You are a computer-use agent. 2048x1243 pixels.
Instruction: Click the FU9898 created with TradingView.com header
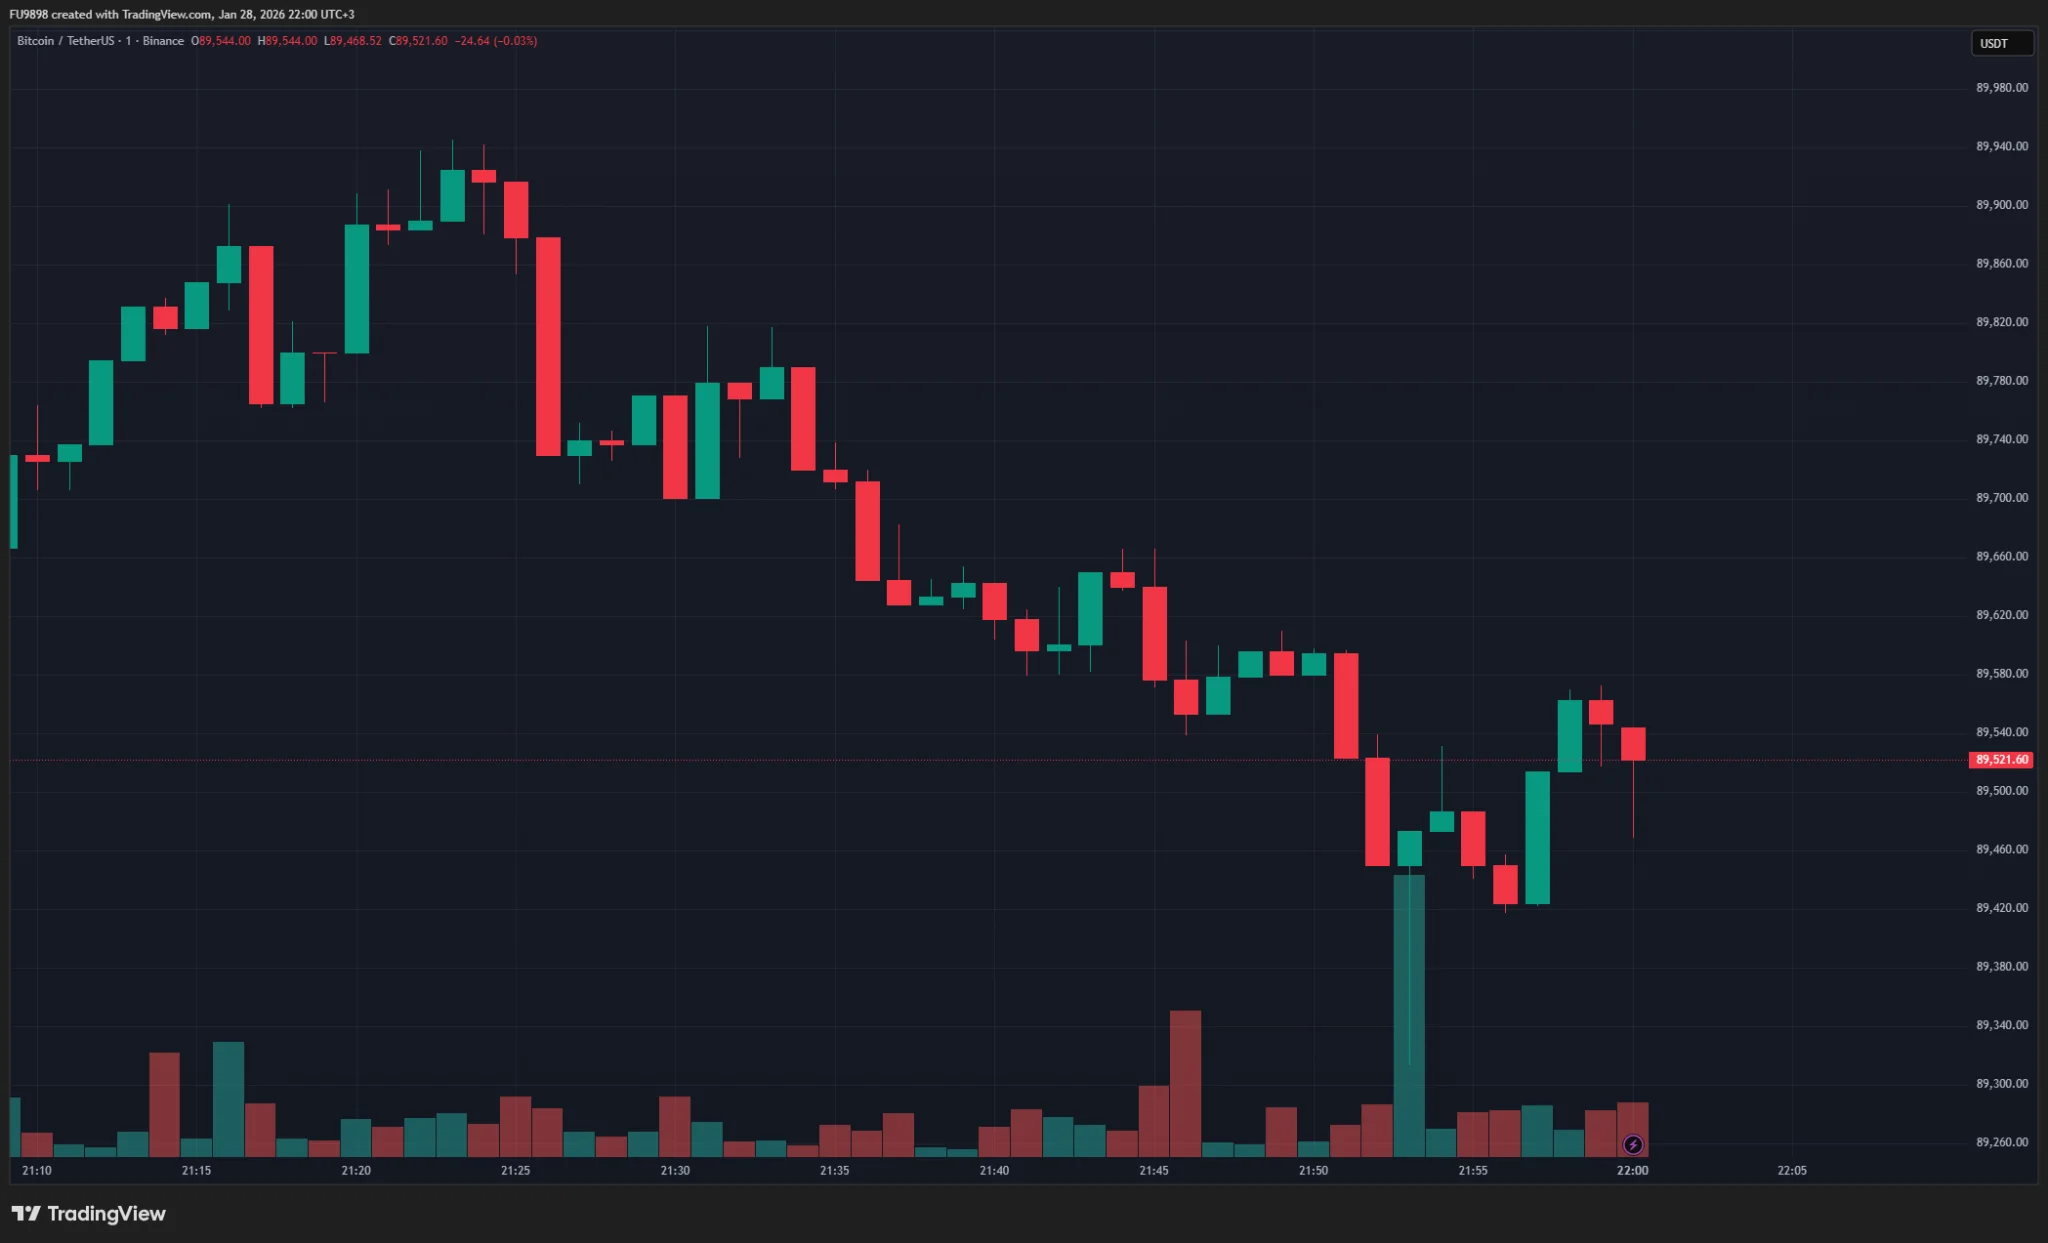click(182, 14)
